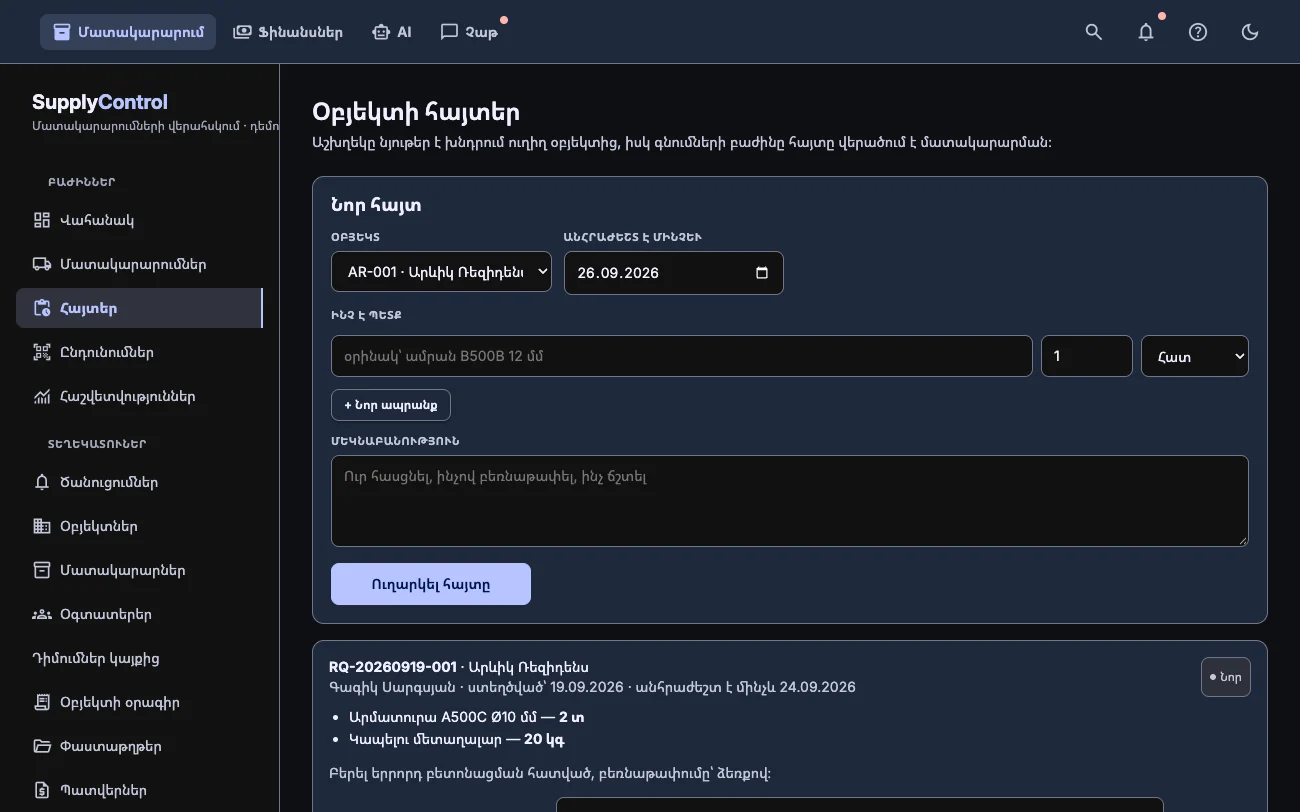Image resolution: width=1300 pixels, height=812 pixels.
Task: Click the QR scan icon beside Ընդունումներ
Action: coord(42,352)
